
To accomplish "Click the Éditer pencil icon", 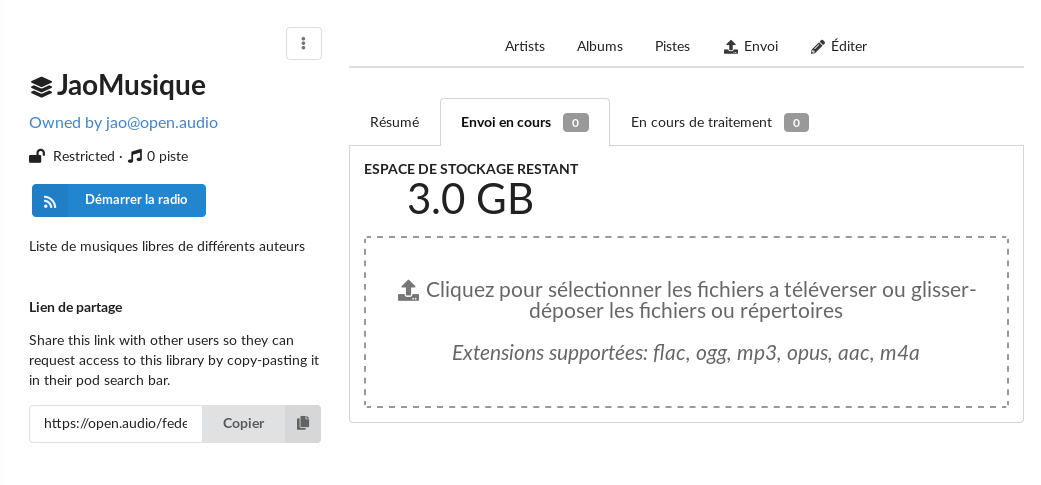I will click(818, 46).
